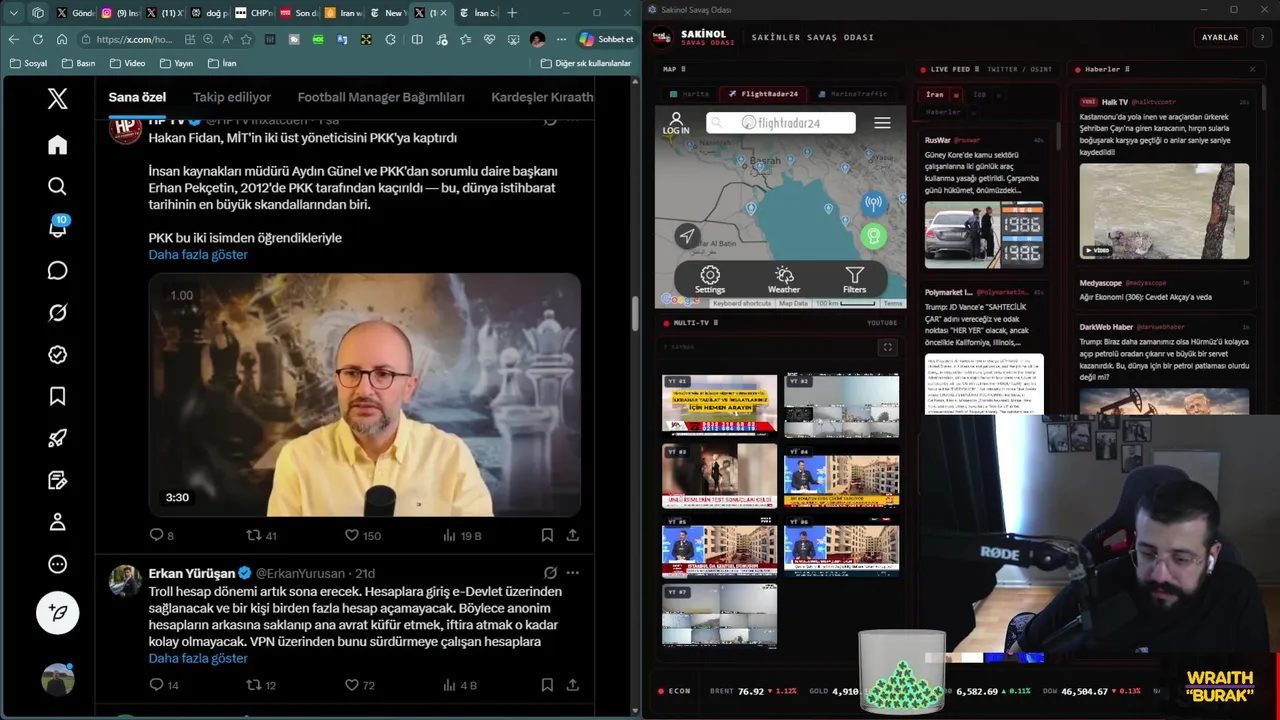The image size is (1280, 720).
Task: Open AYARLAR button in Sakinol window
Action: pyautogui.click(x=1220, y=37)
